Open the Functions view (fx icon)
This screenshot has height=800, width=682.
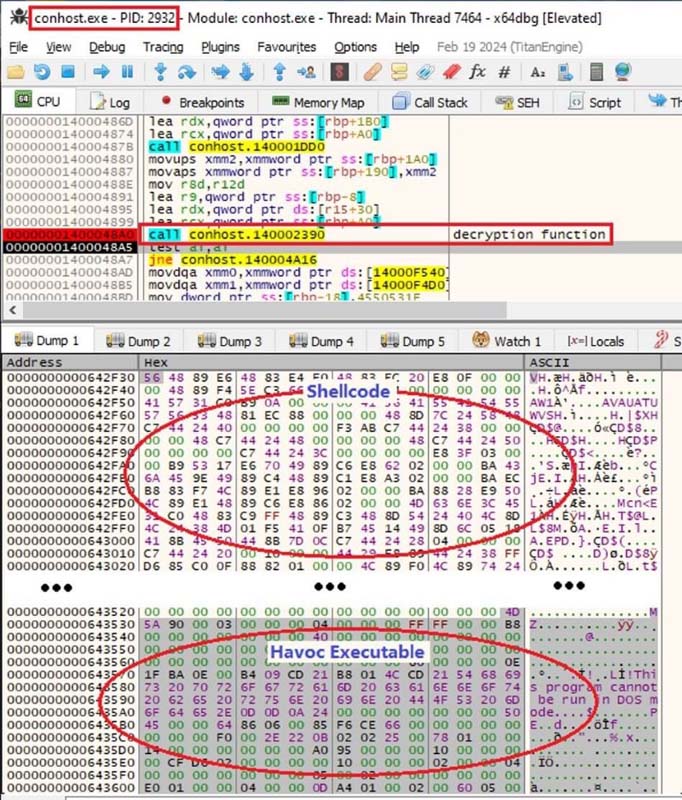tap(477, 72)
